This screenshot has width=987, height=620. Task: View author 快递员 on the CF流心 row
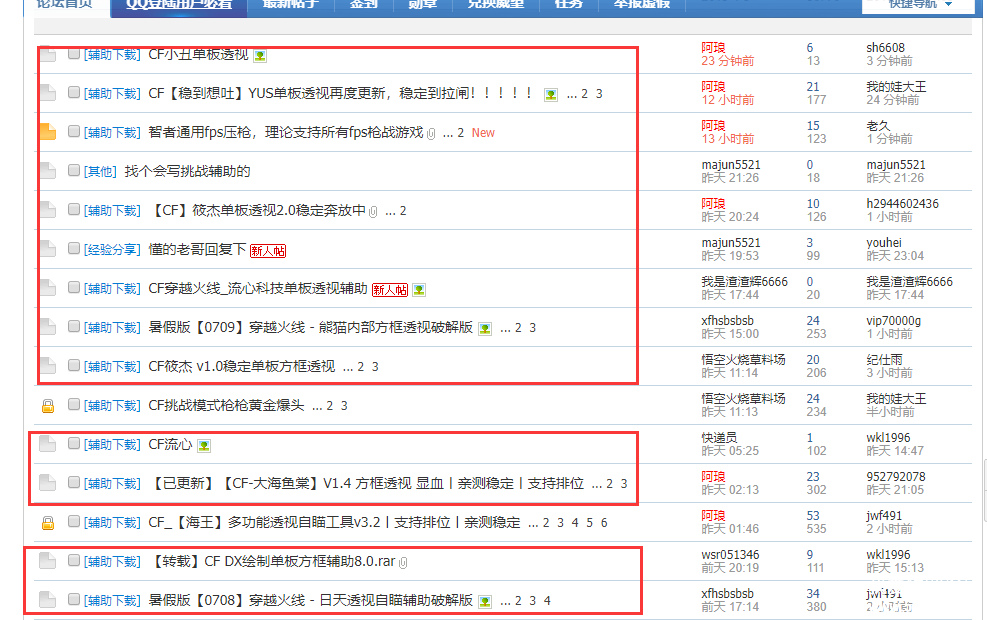719,437
